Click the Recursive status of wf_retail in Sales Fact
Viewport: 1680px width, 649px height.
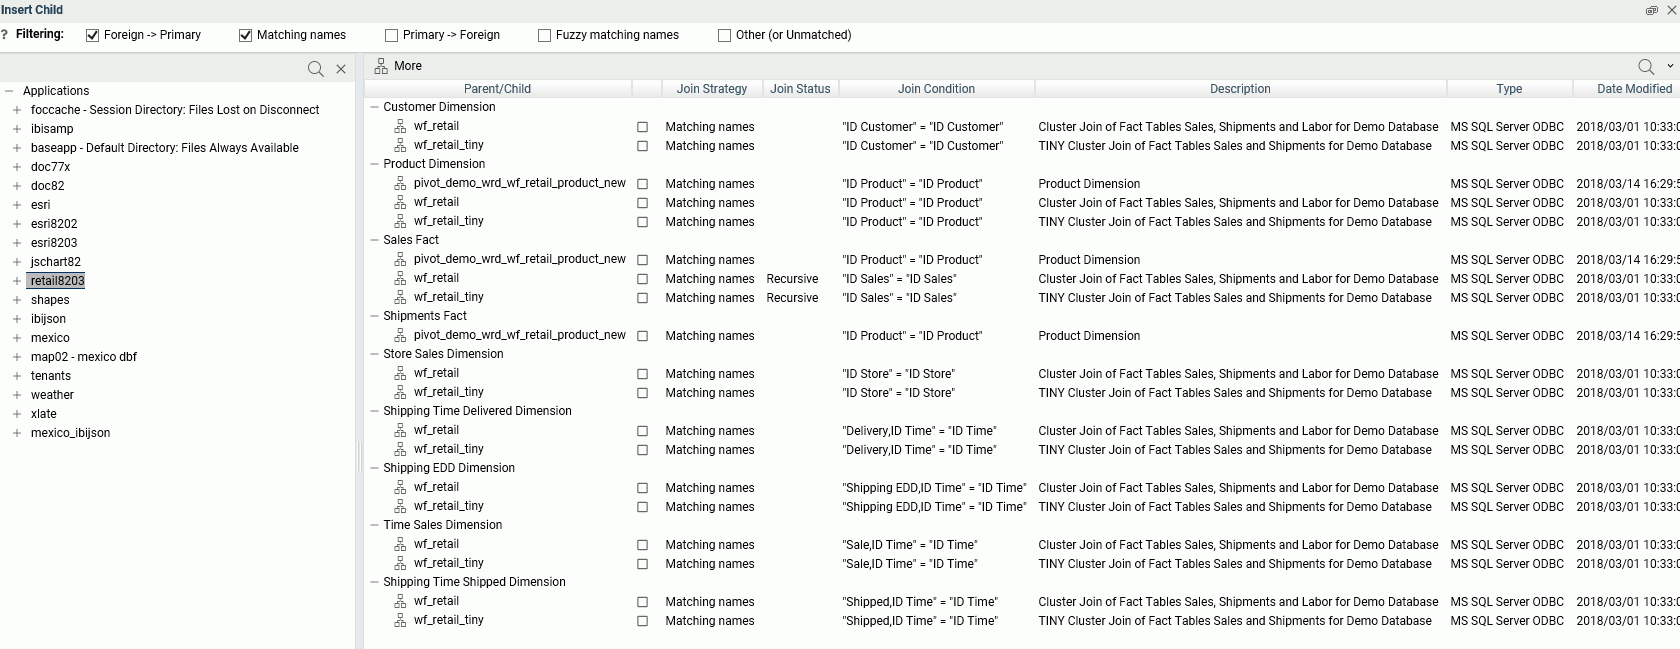[792, 279]
